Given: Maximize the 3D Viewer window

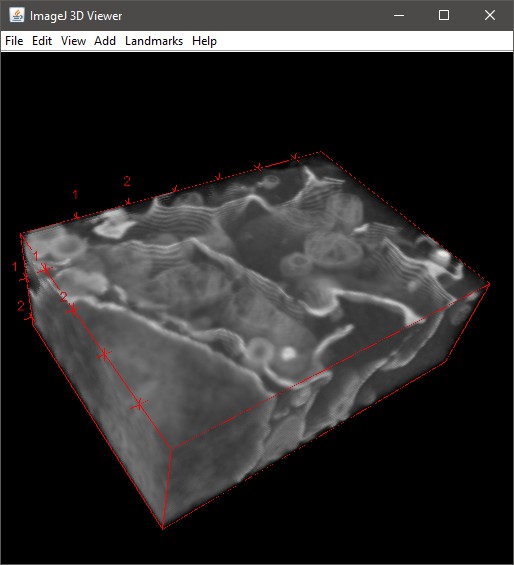Looking at the screenshot, I should point(444,15).
